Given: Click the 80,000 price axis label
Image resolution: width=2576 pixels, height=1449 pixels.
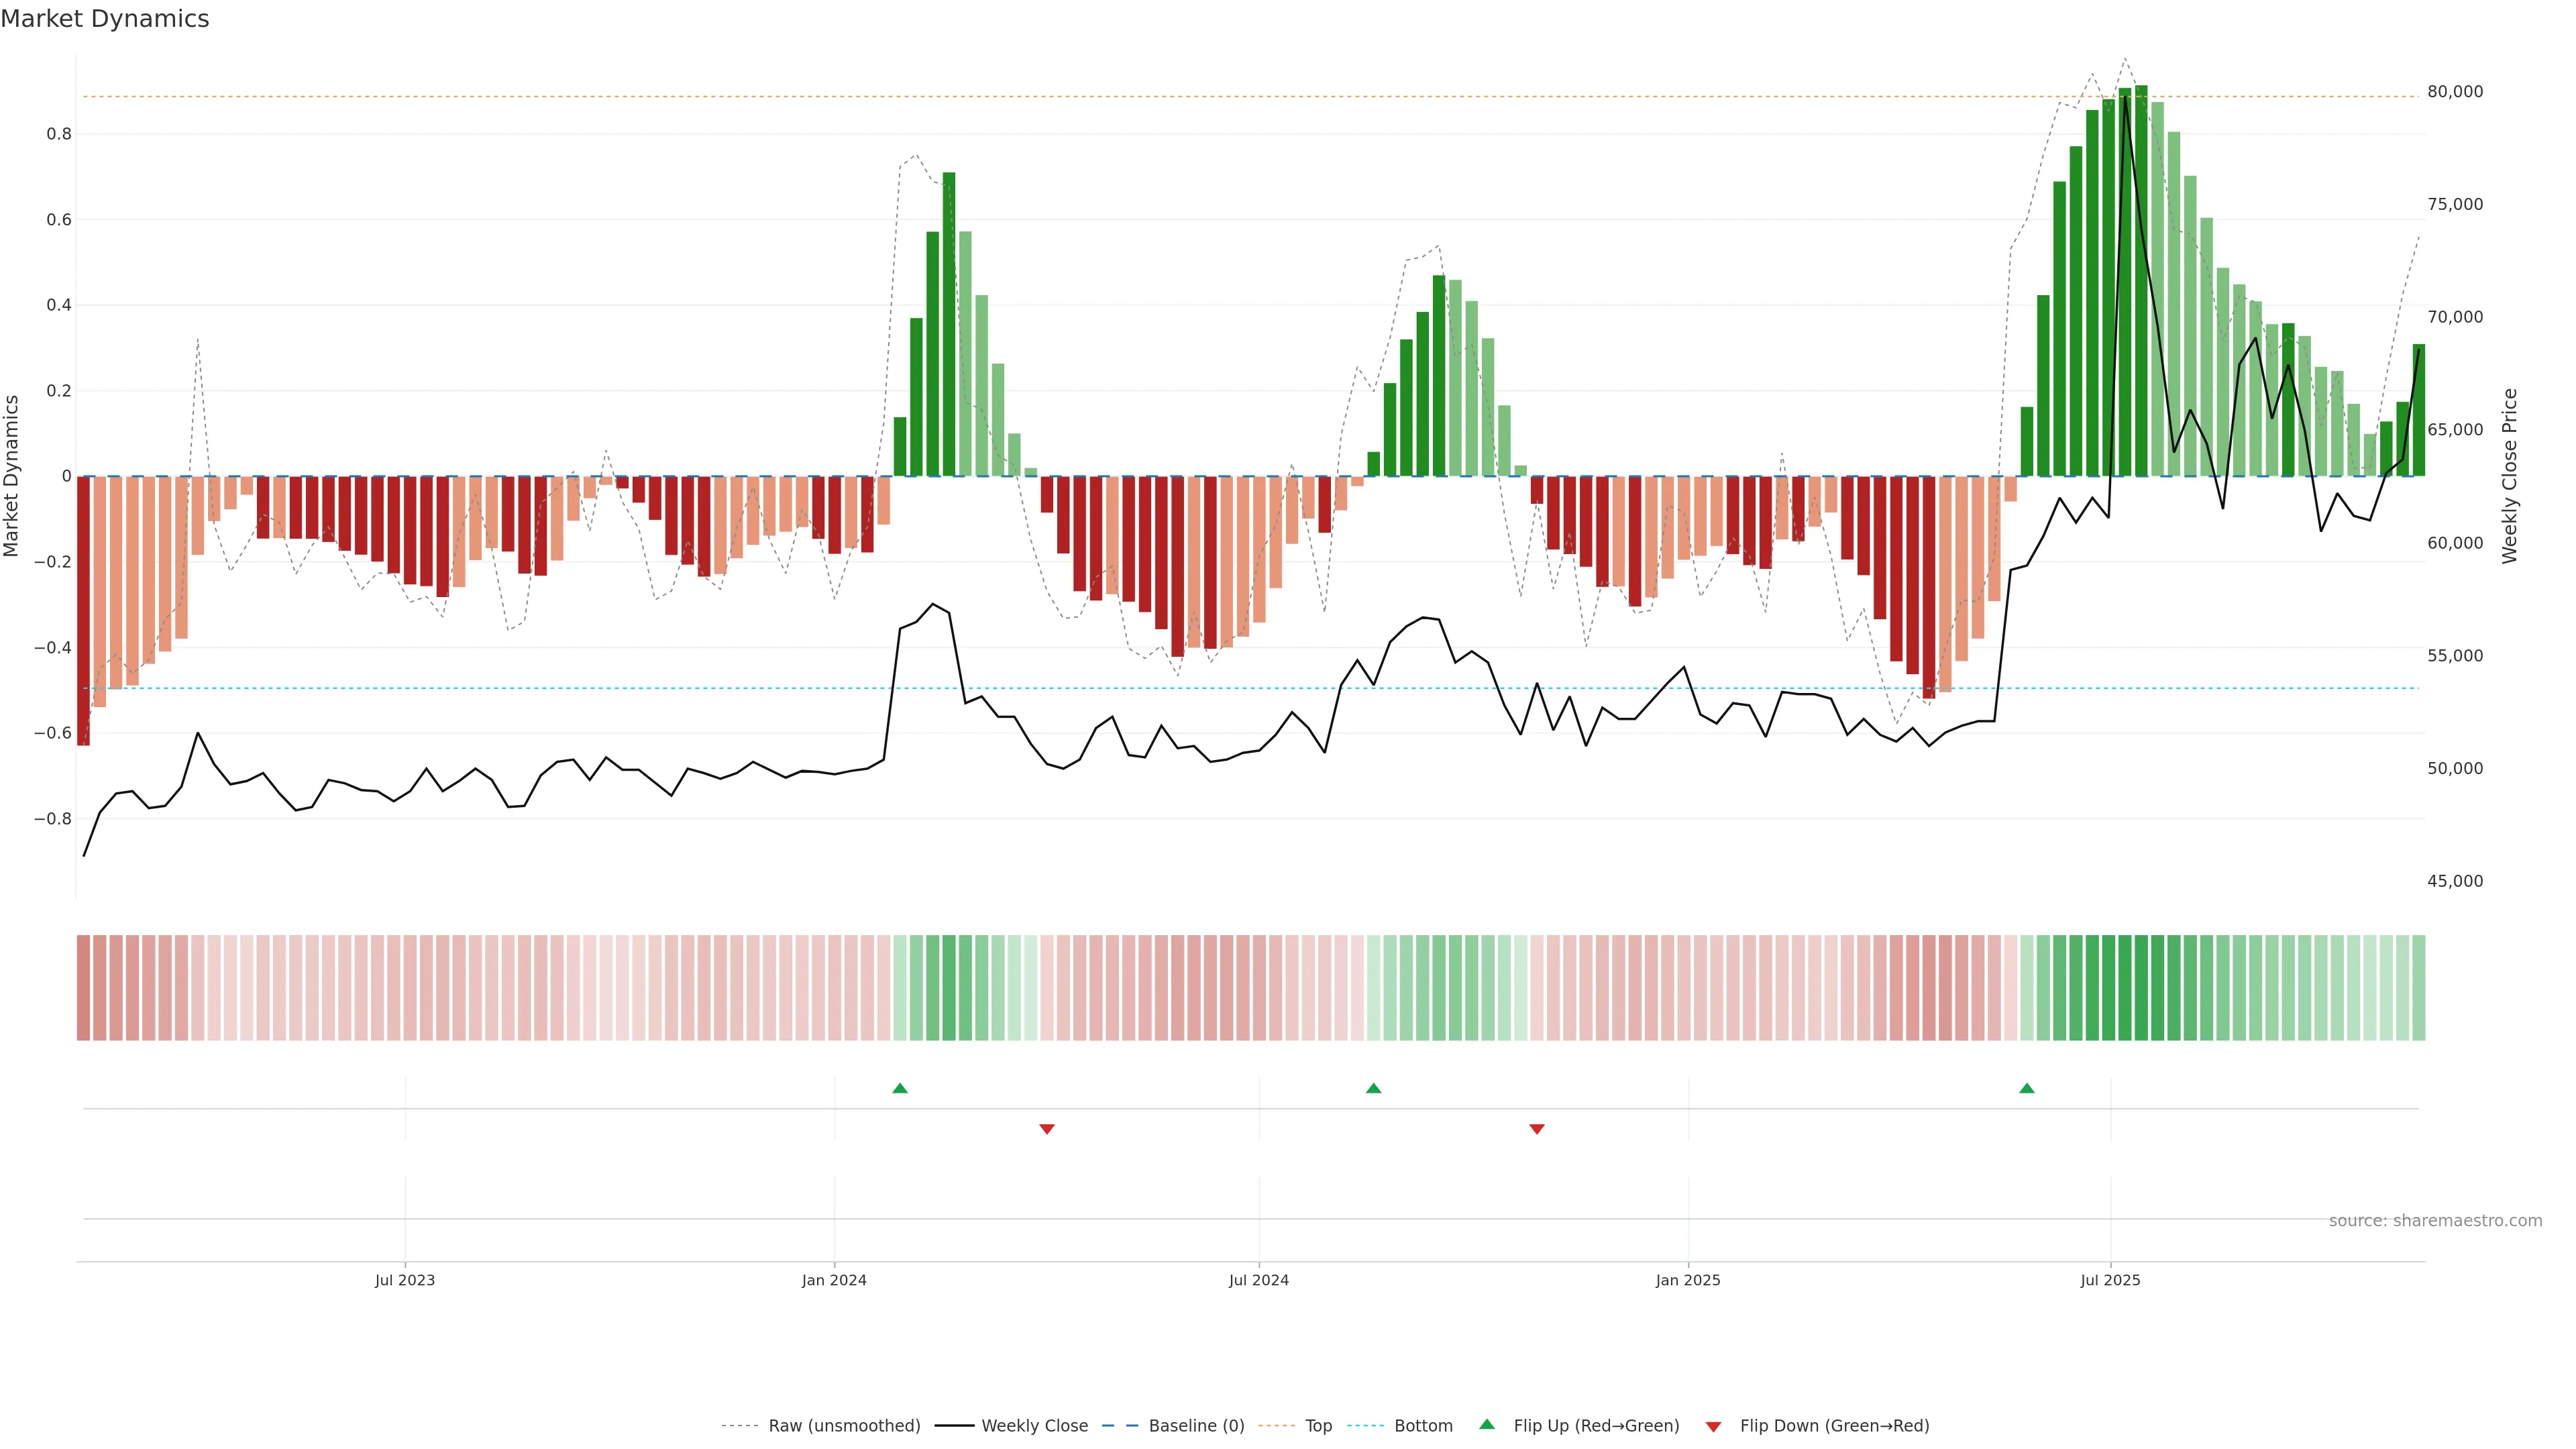Looking at the screenshot, I should [2454, 92].
